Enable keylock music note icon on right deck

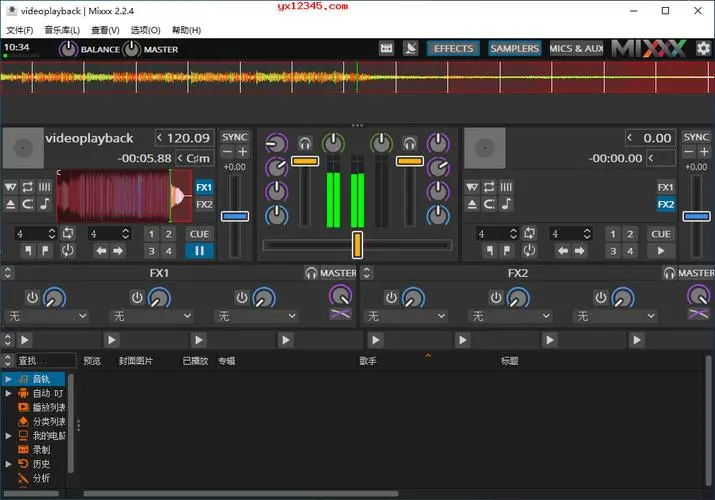point(506,204)
